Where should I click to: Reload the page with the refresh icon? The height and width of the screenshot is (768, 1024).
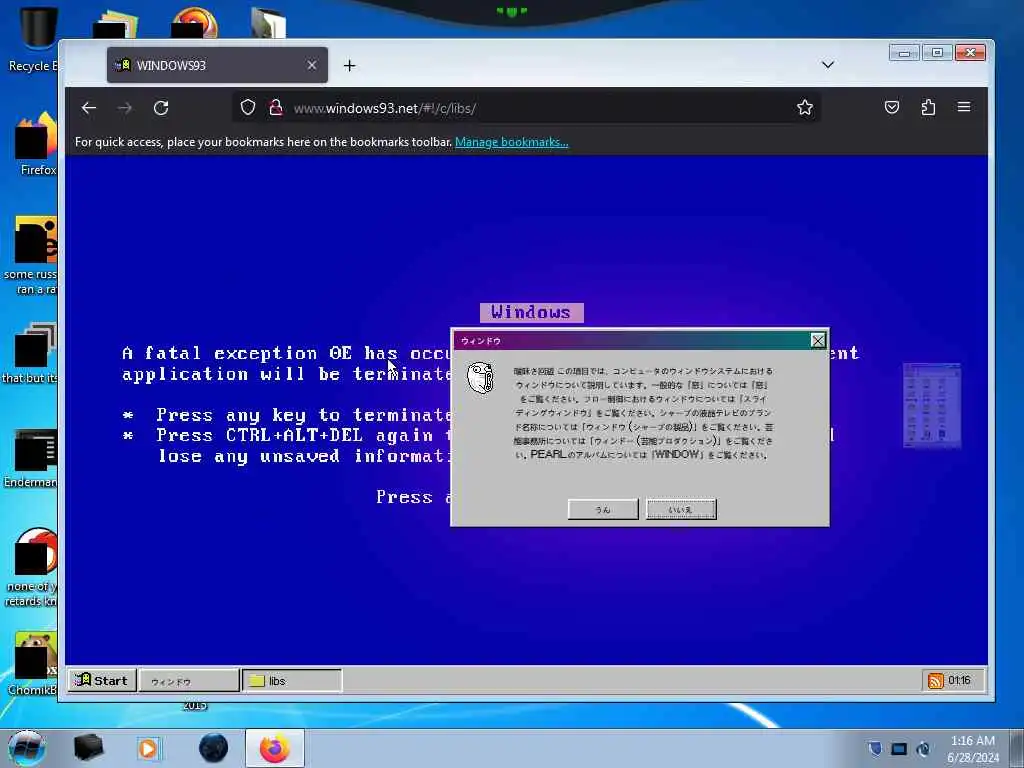click(161, 108)
